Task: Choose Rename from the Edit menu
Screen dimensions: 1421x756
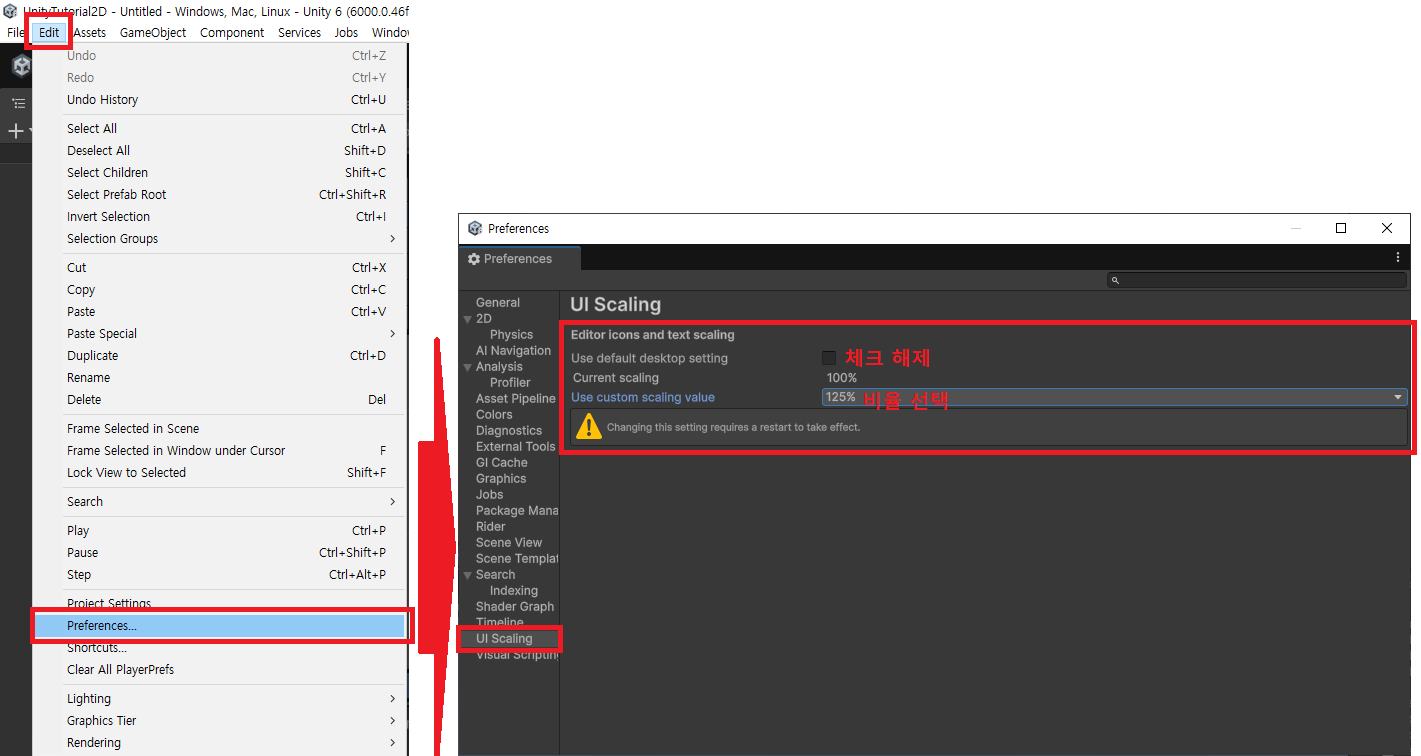Action: (220, 378)
